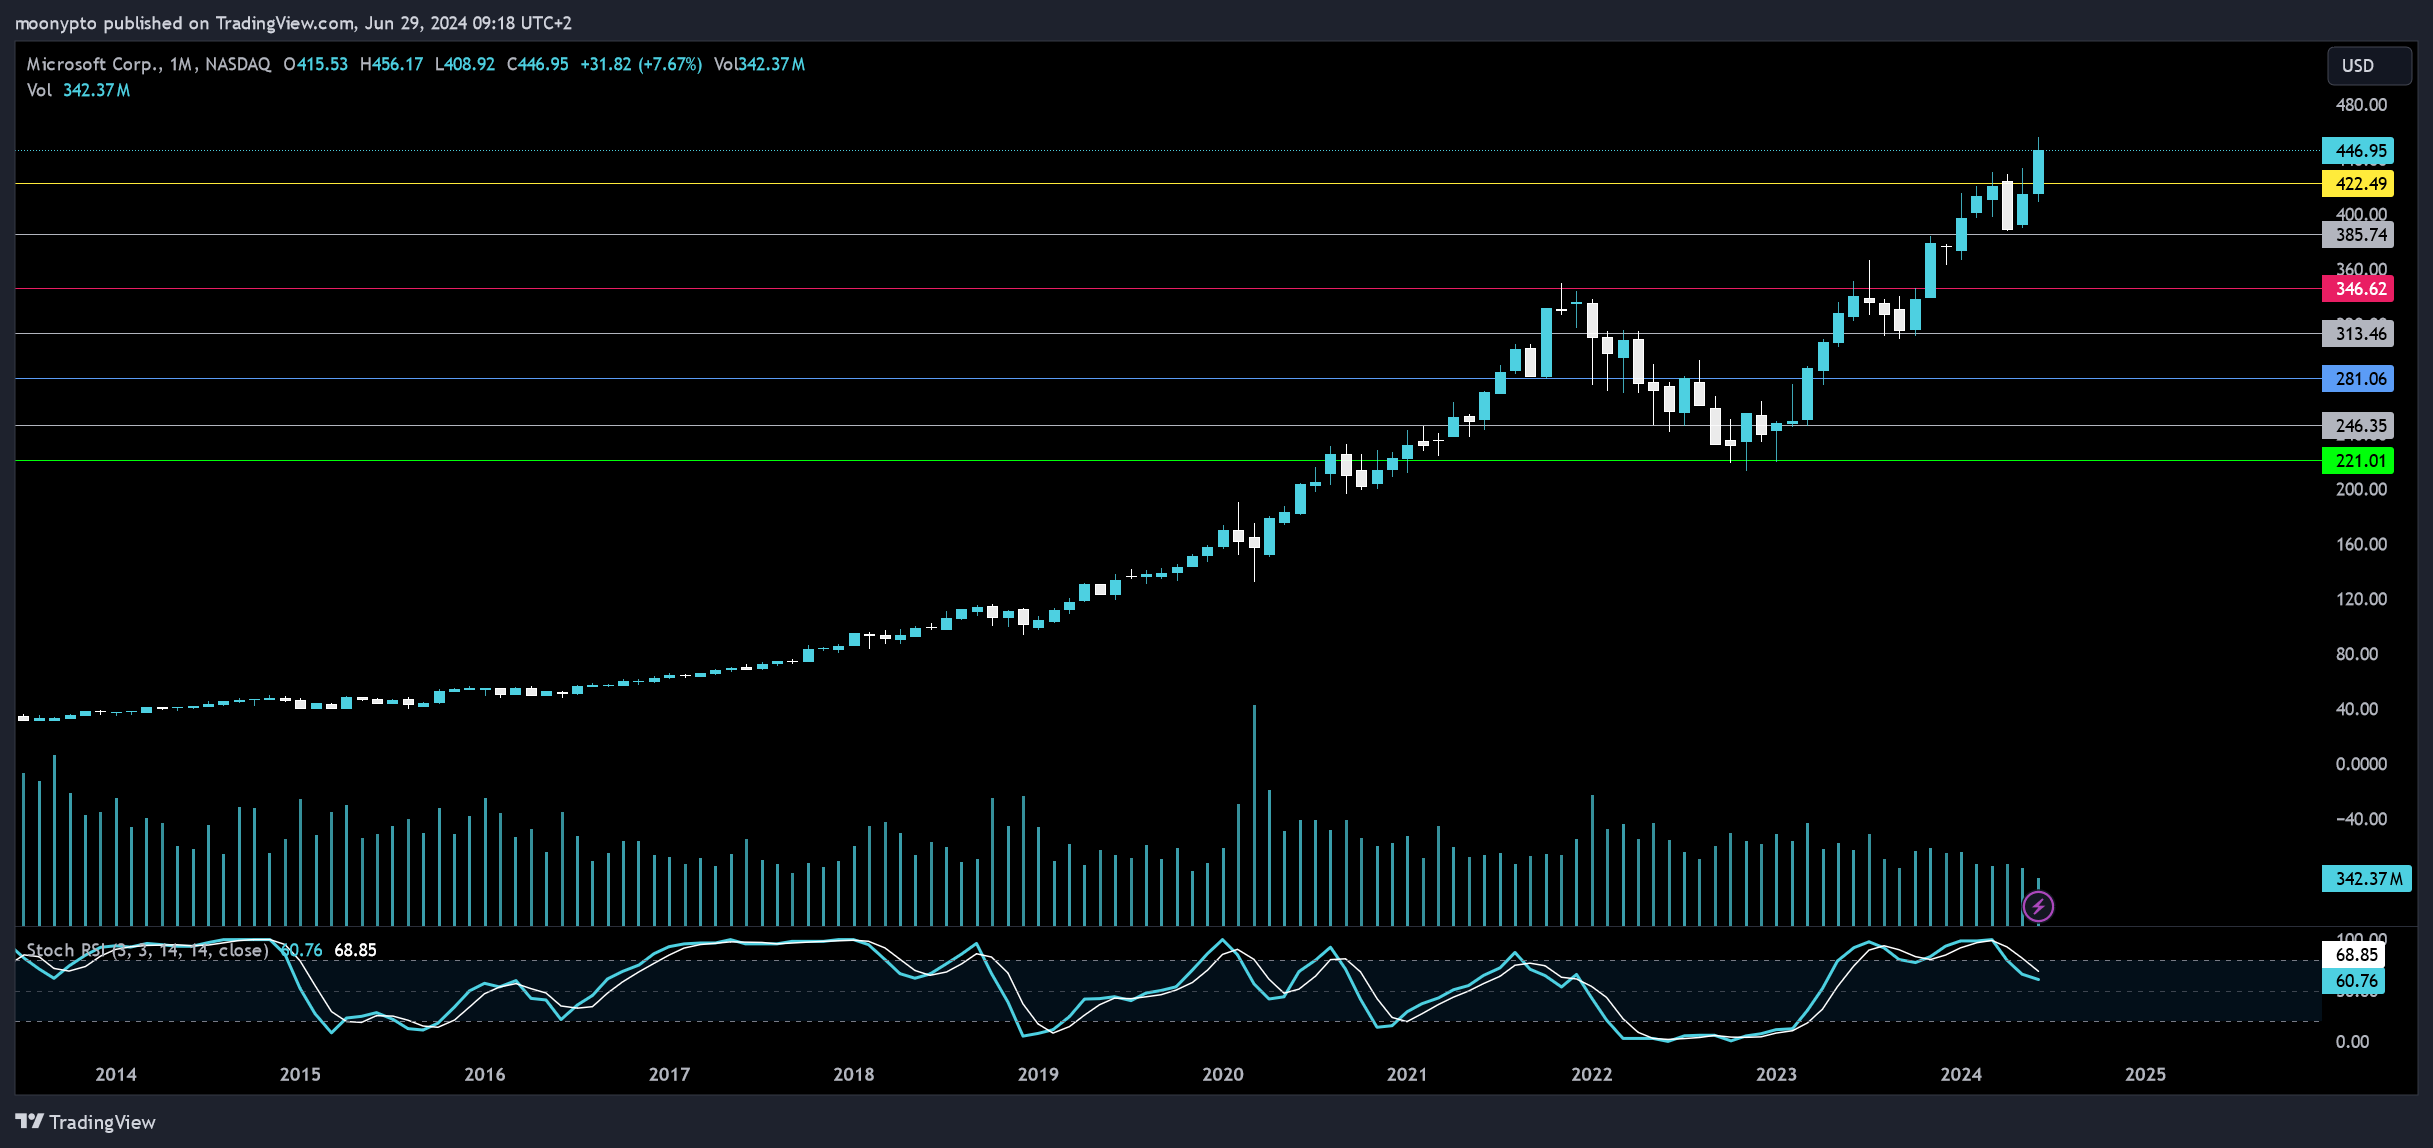This screenshot has width=2433, height=1148.
Task: Select the blue 281.06 price label
Action: tap(2357, 379)
